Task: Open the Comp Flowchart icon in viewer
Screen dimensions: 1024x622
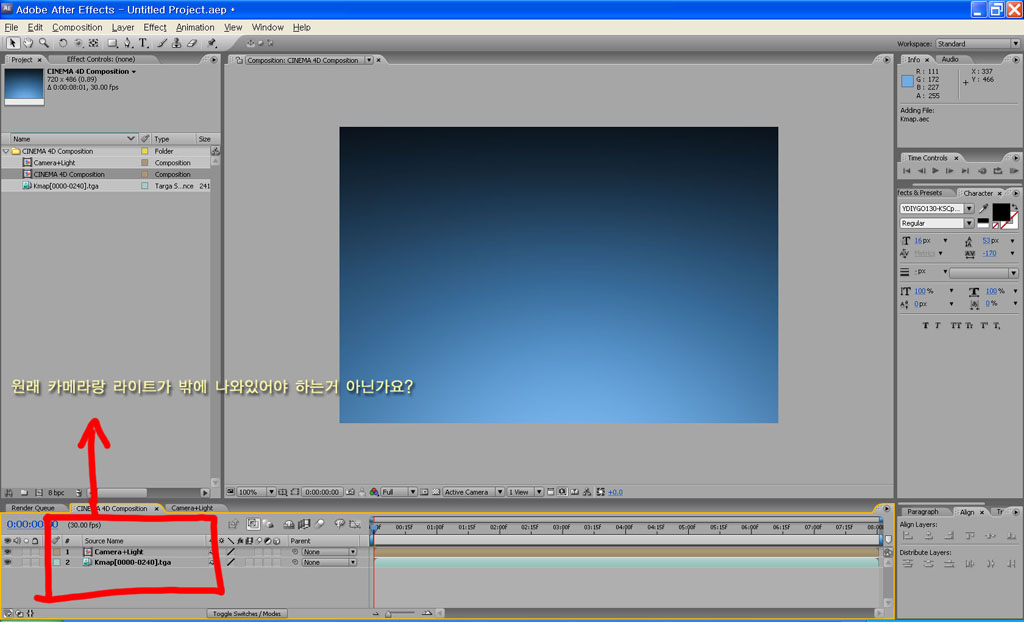Action: click(x=587, y=492)
